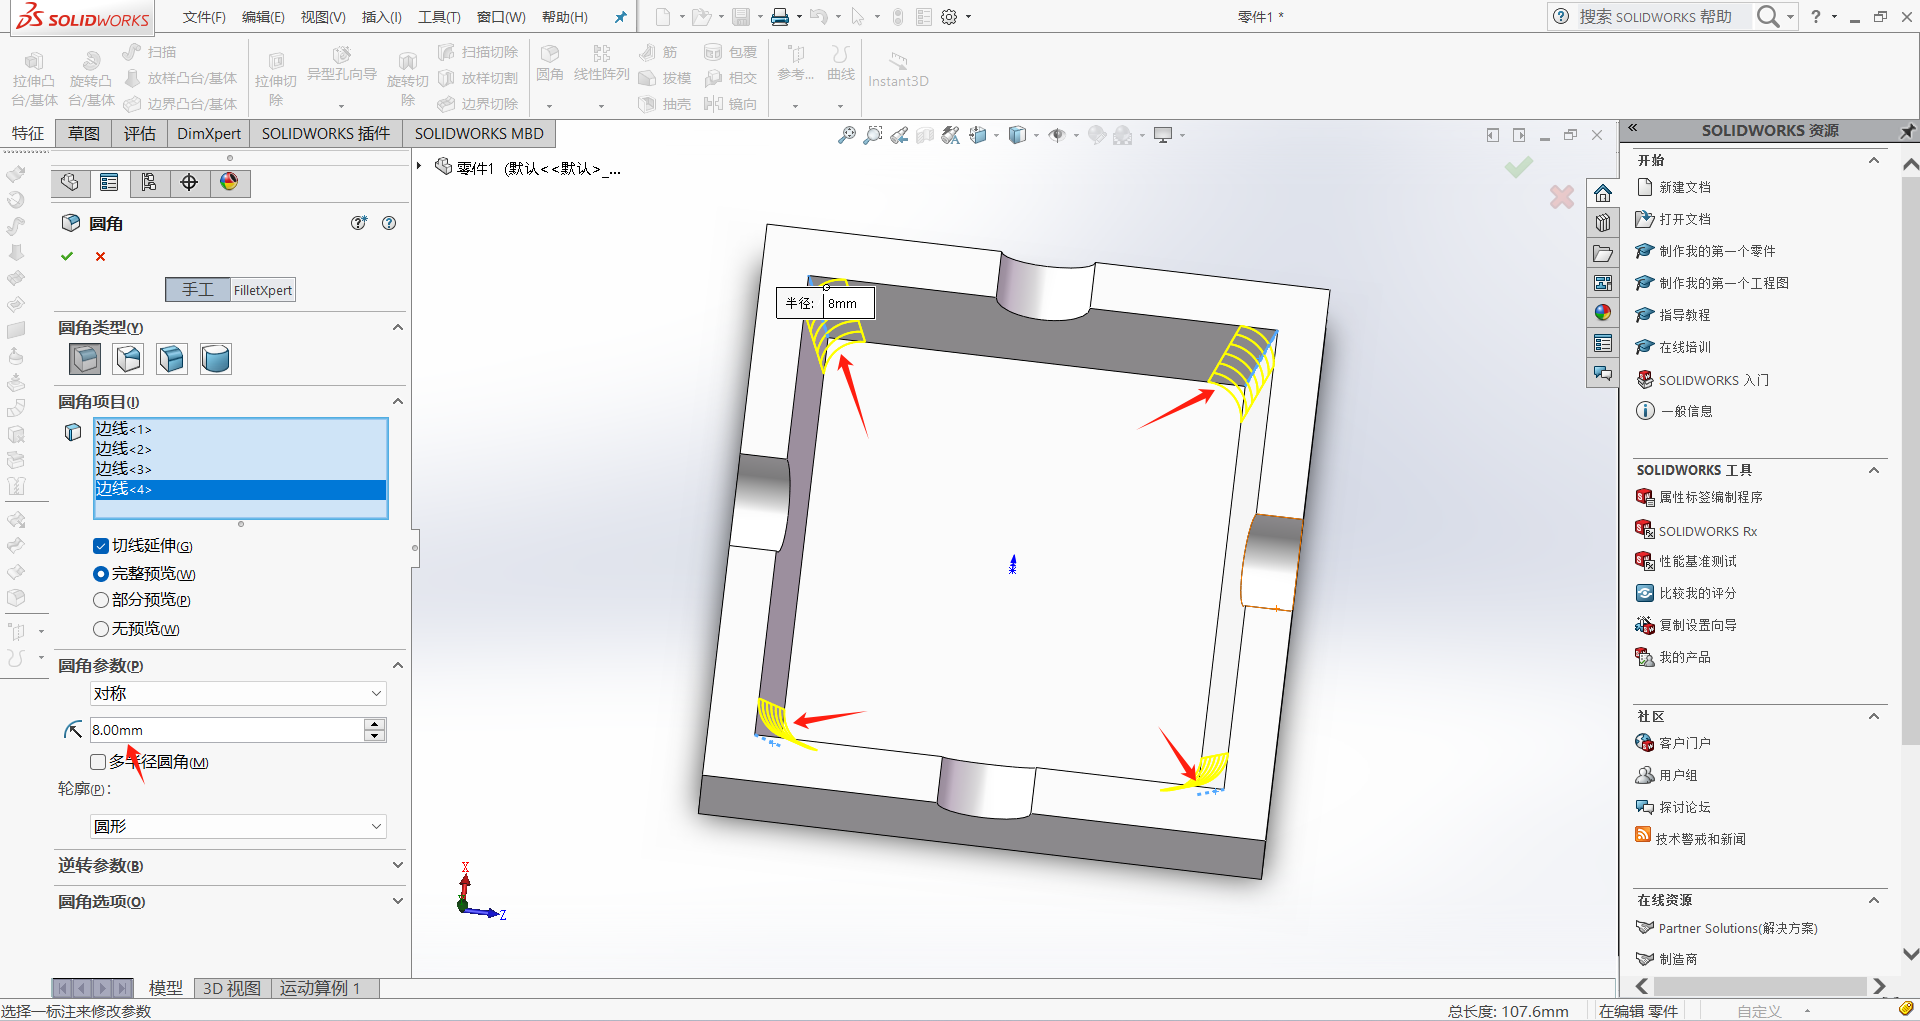Open the FeatureManager design tree tab

70,182
